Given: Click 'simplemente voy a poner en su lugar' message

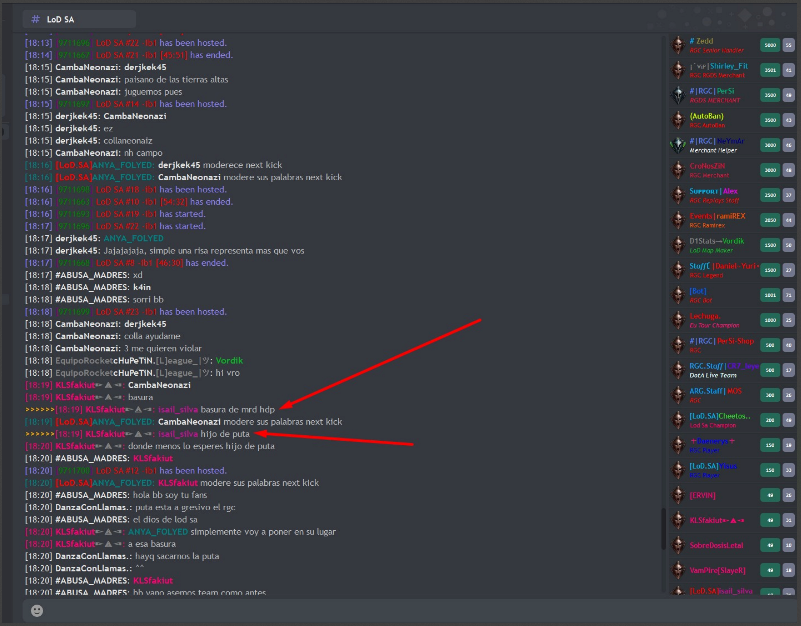Looking at the screenshot, I should [x=263, y=532].
